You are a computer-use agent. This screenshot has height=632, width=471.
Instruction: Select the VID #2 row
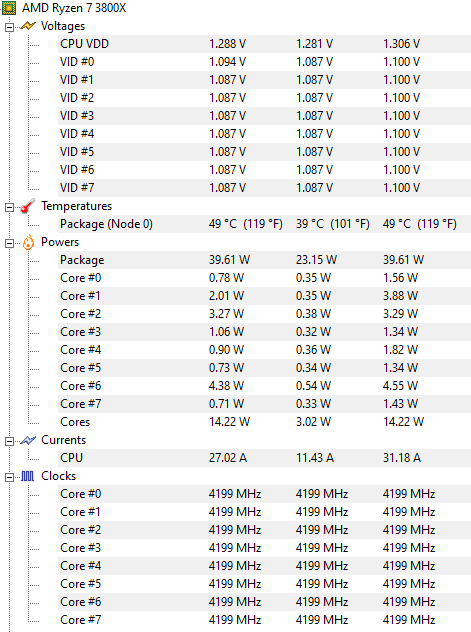click(x=264, y=98)
